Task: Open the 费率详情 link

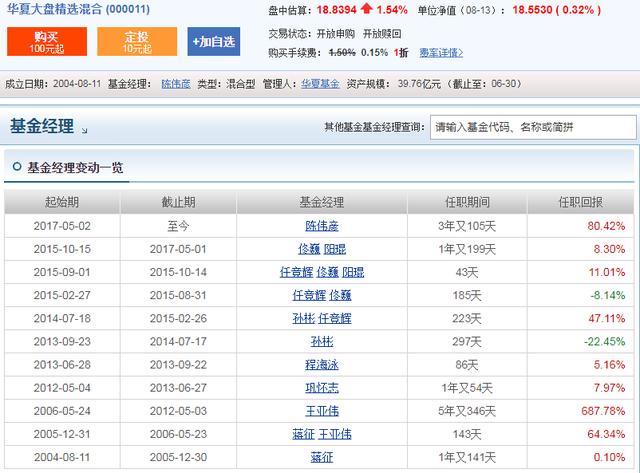Action: [441, 53]
